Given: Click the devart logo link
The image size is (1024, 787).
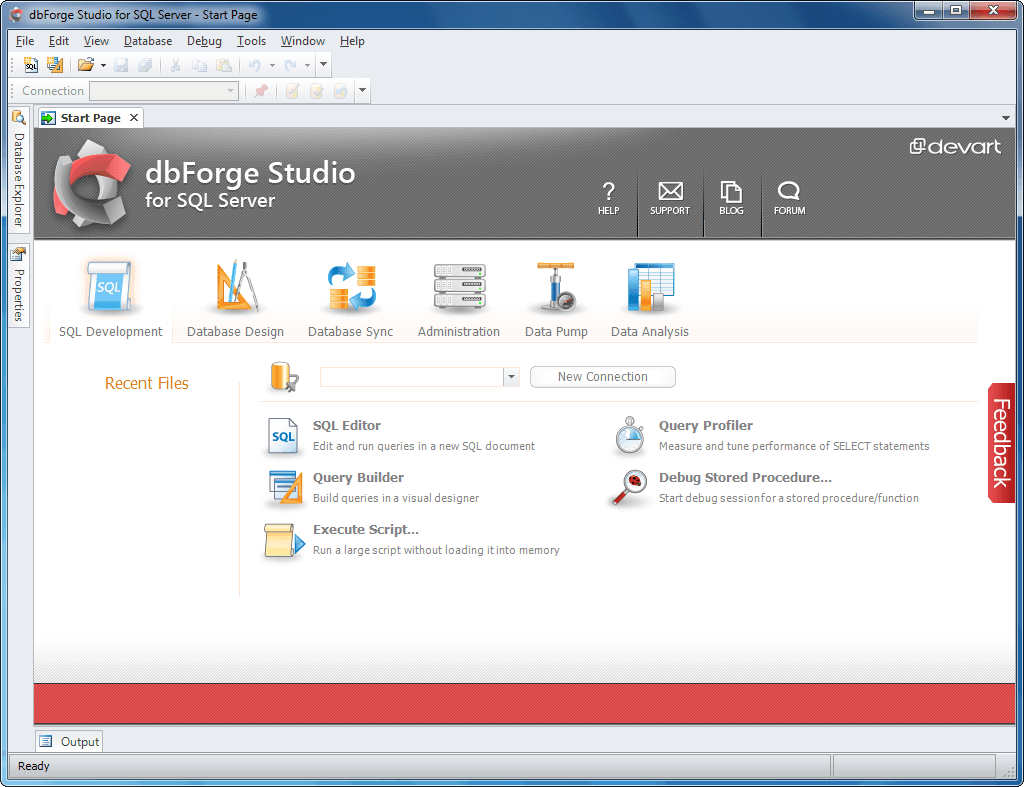Looking at the screenshot, I should coord(955,146).
